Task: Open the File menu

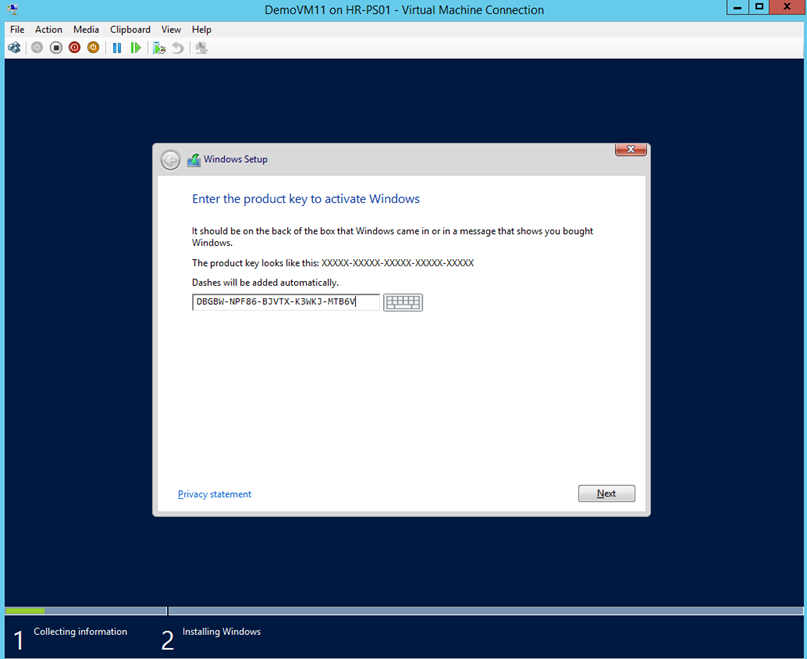Action: click(17, 30)
